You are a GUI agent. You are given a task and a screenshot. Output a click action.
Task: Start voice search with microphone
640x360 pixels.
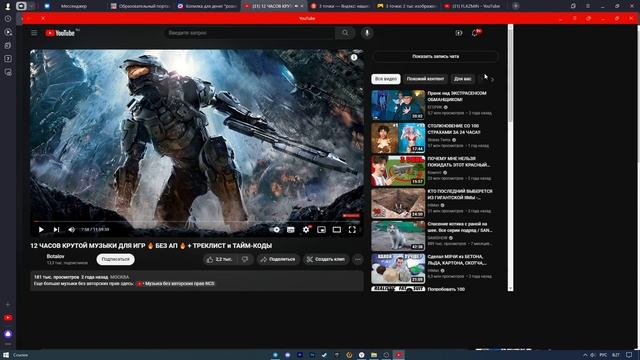coord(367,33)
